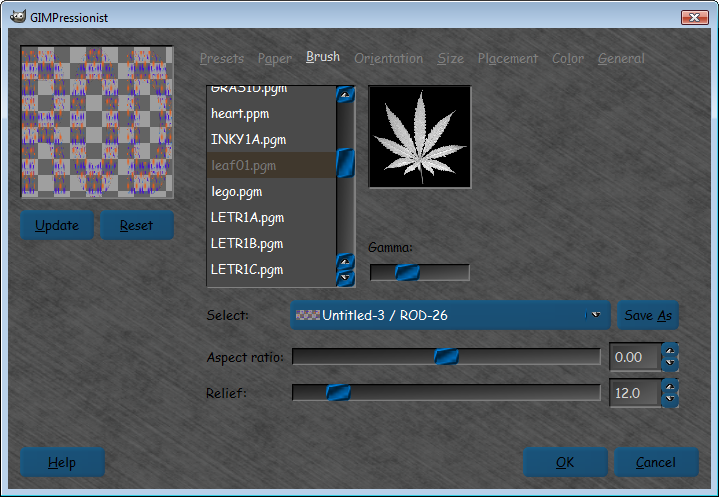
Task: Decrease Relief value with down stepper arrow
Action: pos(670,399)
